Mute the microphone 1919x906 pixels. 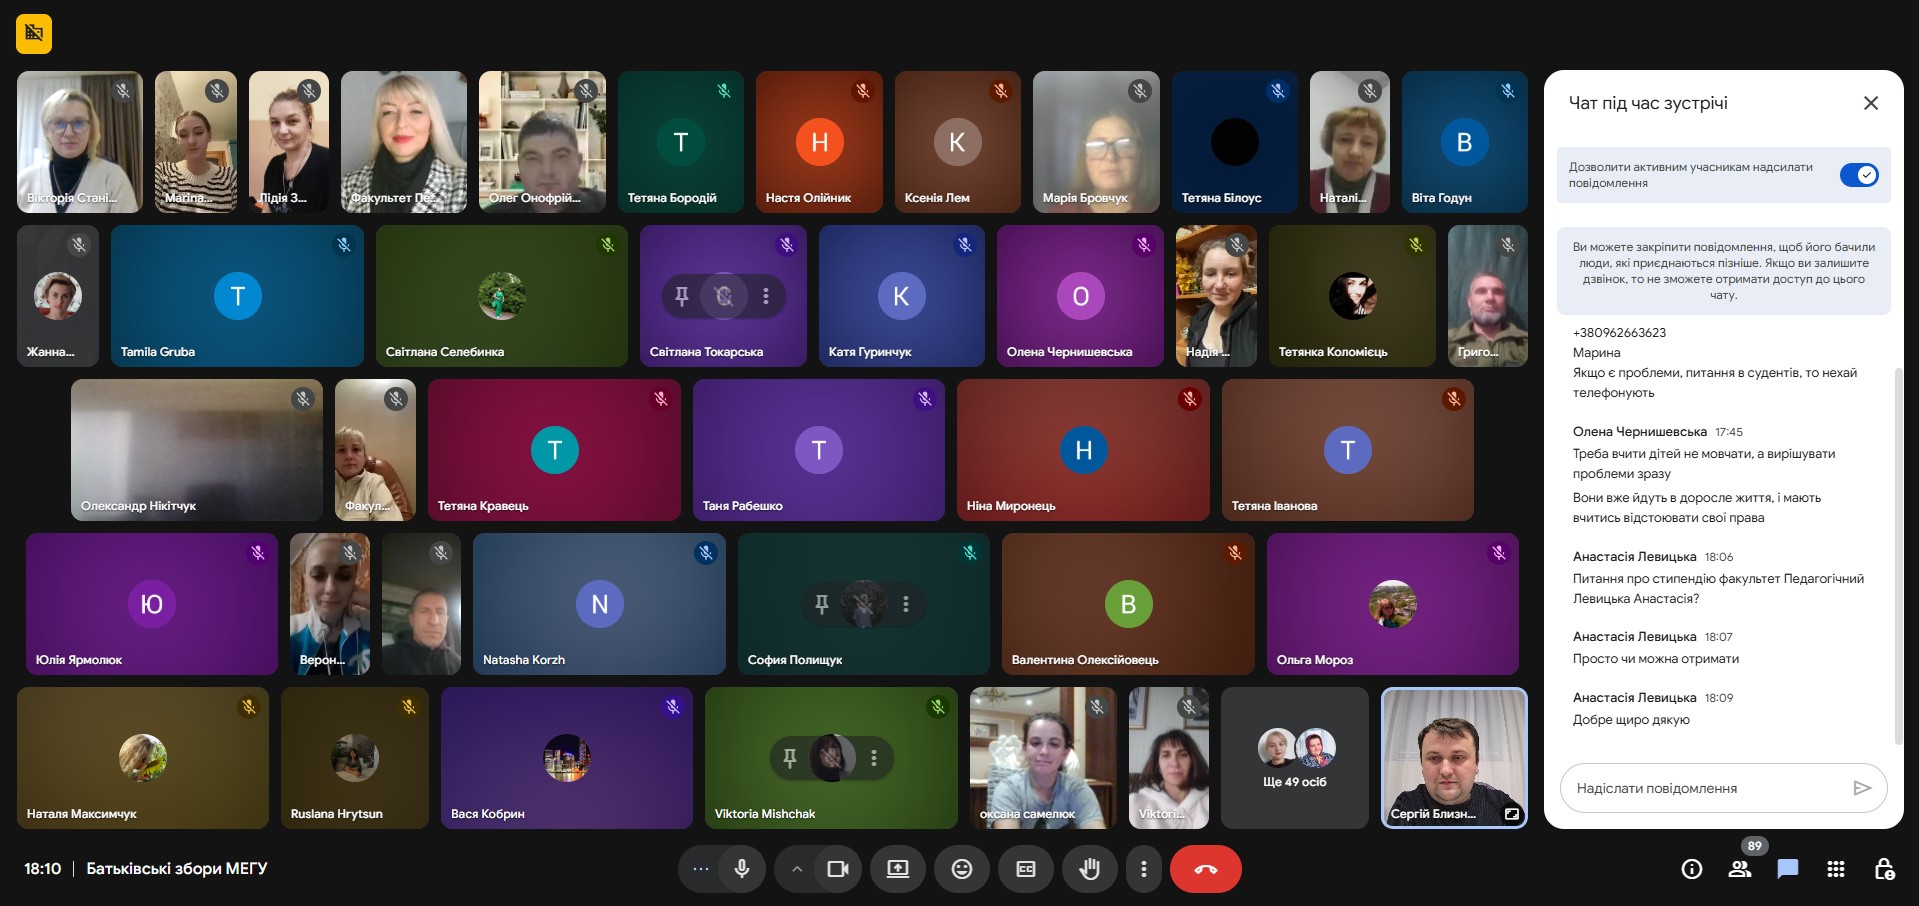(x=742, y=869)
